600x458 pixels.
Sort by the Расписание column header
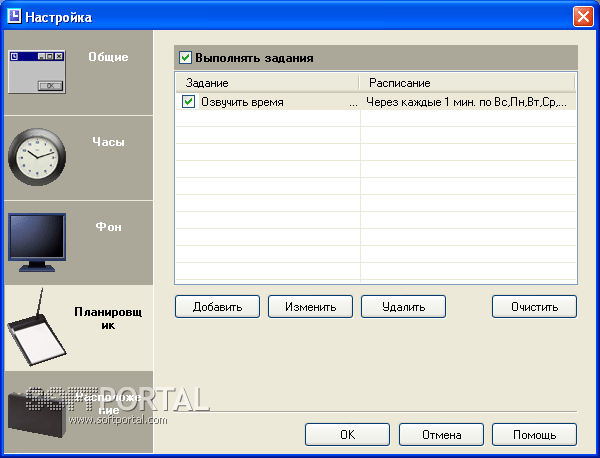[x=467, y=83]
